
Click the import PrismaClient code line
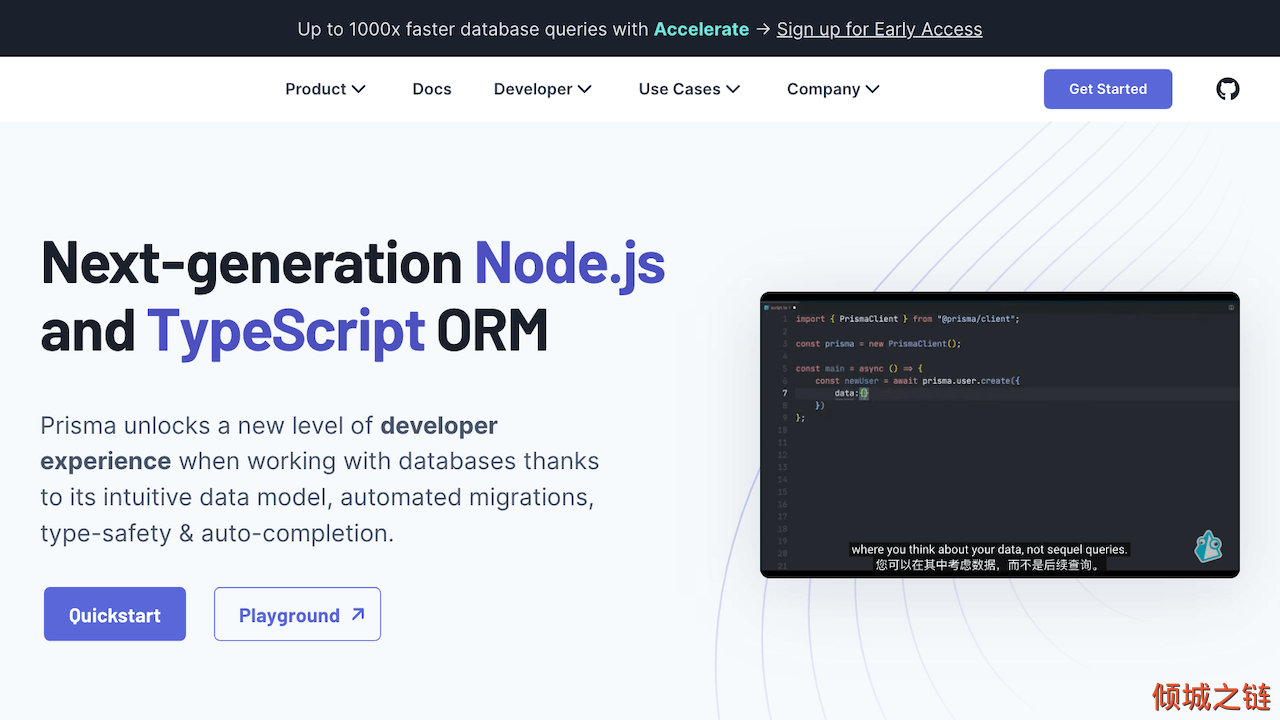tap(908, 319)
